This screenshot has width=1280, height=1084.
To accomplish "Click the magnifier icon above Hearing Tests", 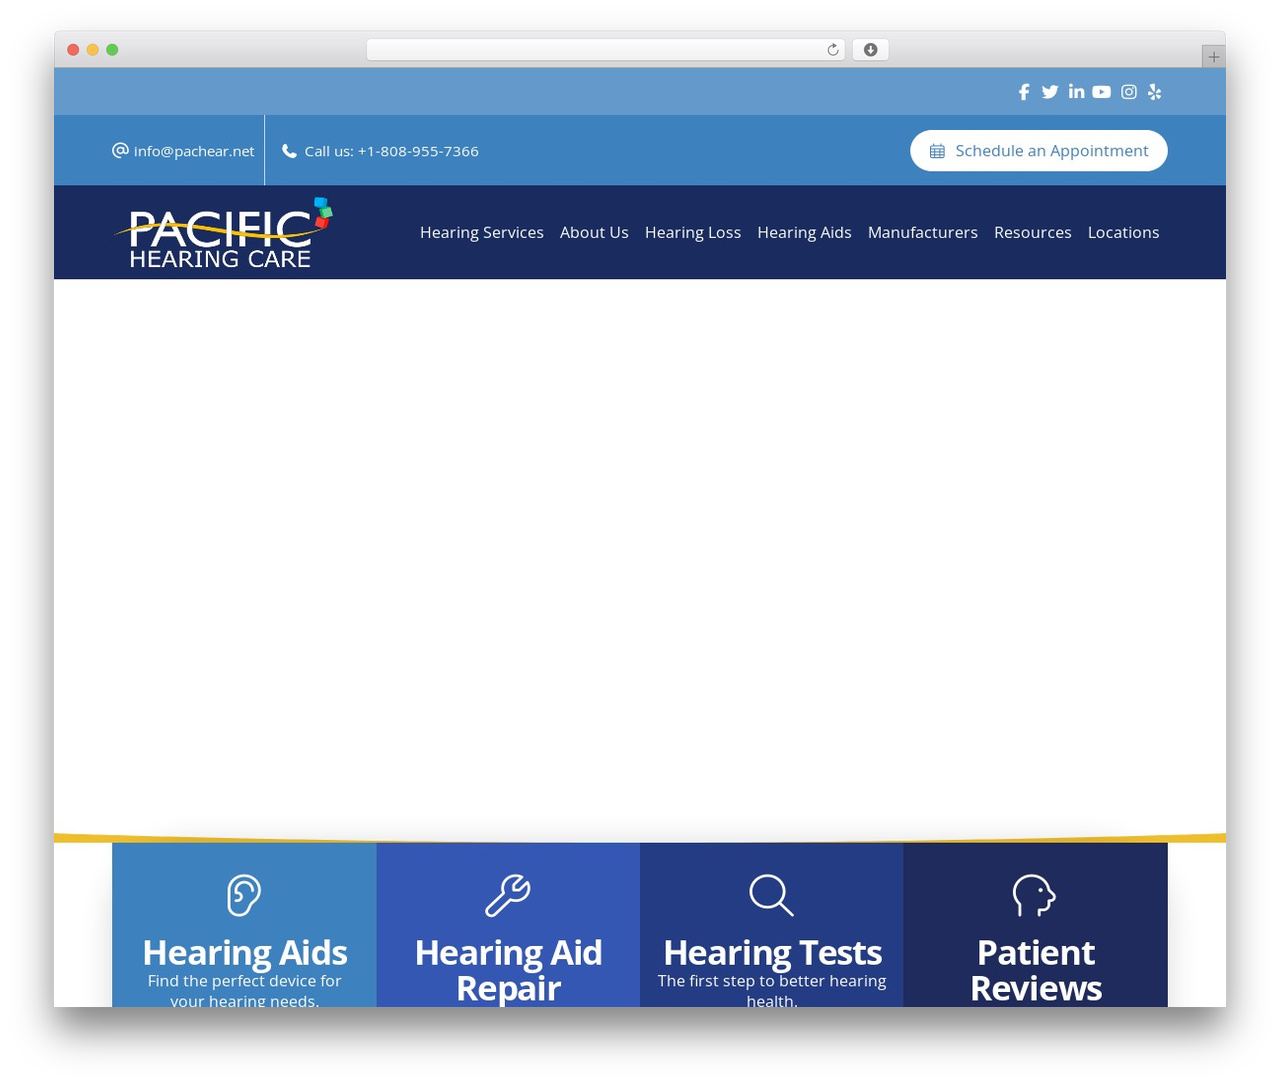I will click(771, 895).
